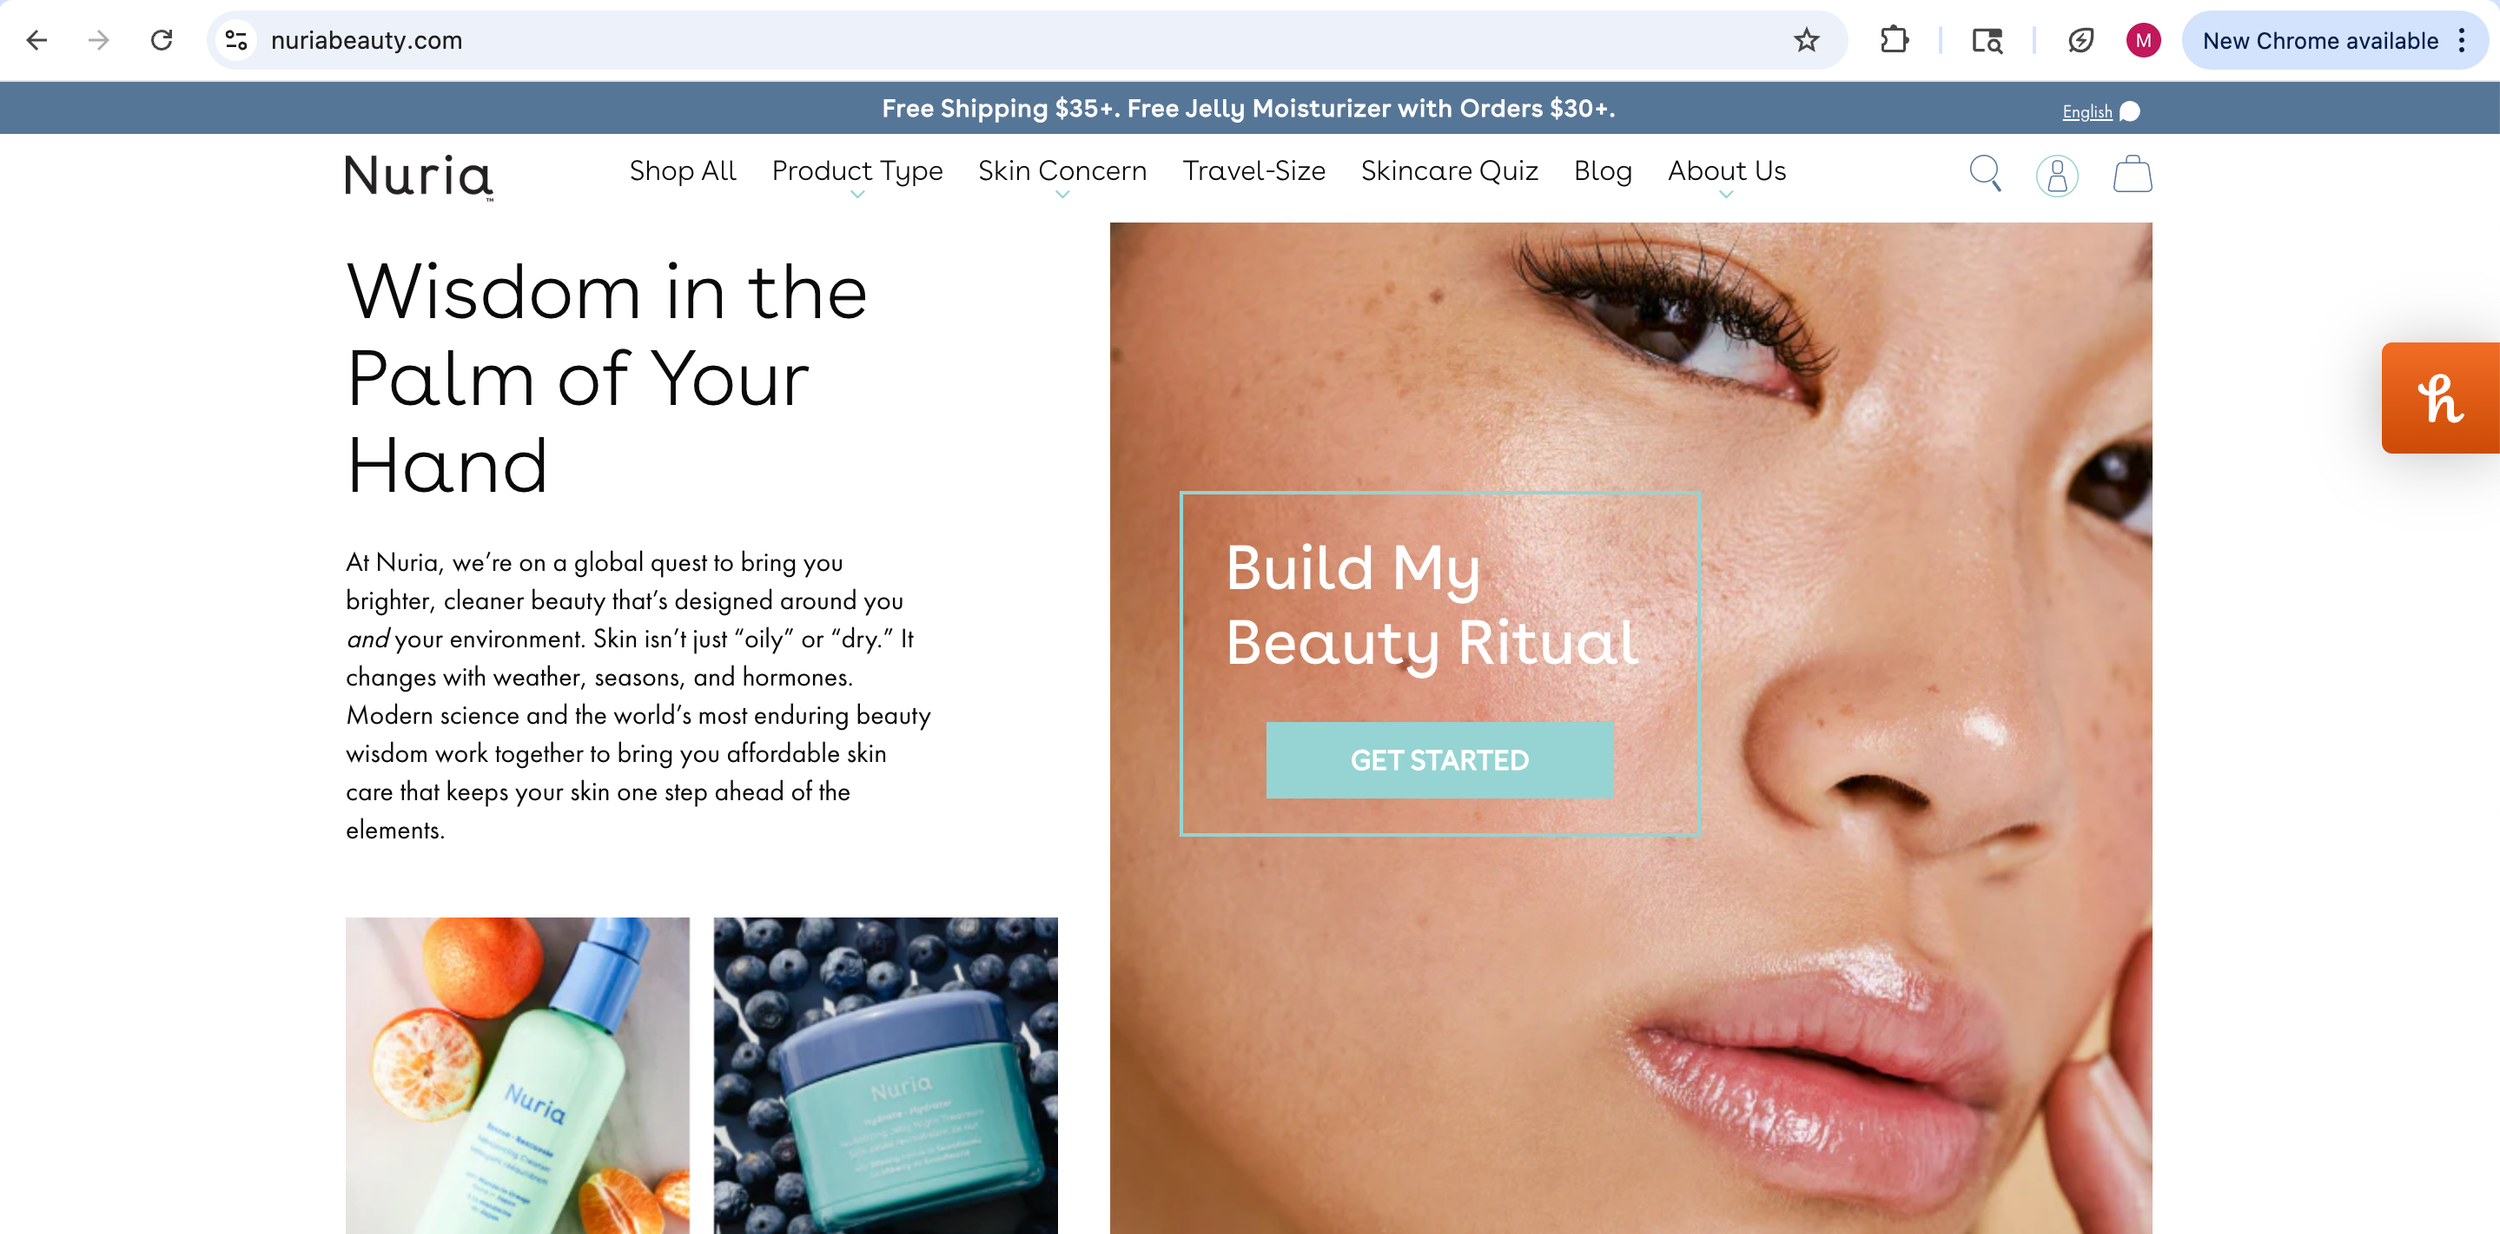Click the Nuria logo

419,177
